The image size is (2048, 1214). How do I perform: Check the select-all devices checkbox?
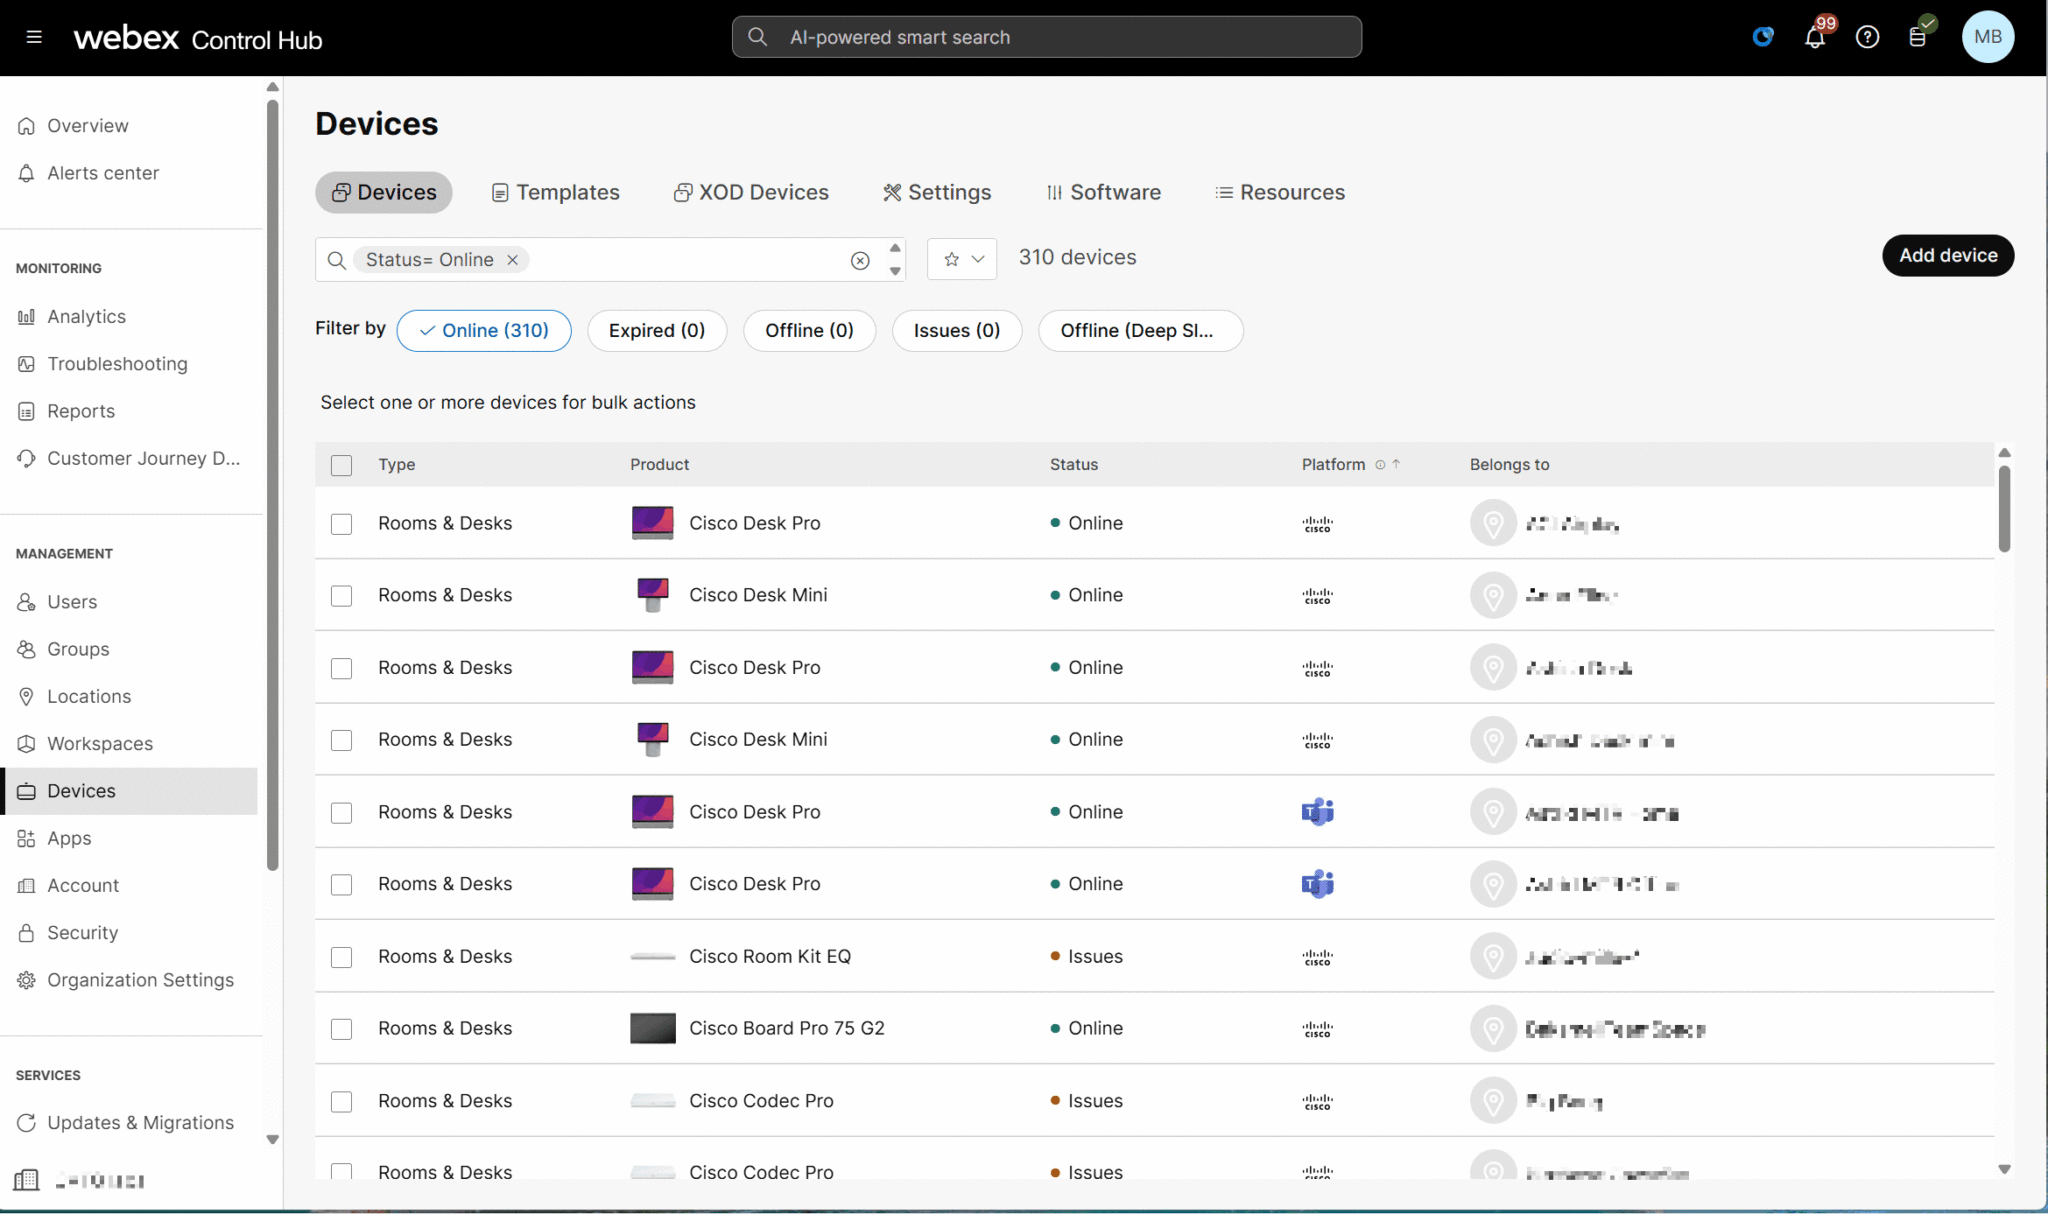341,465
